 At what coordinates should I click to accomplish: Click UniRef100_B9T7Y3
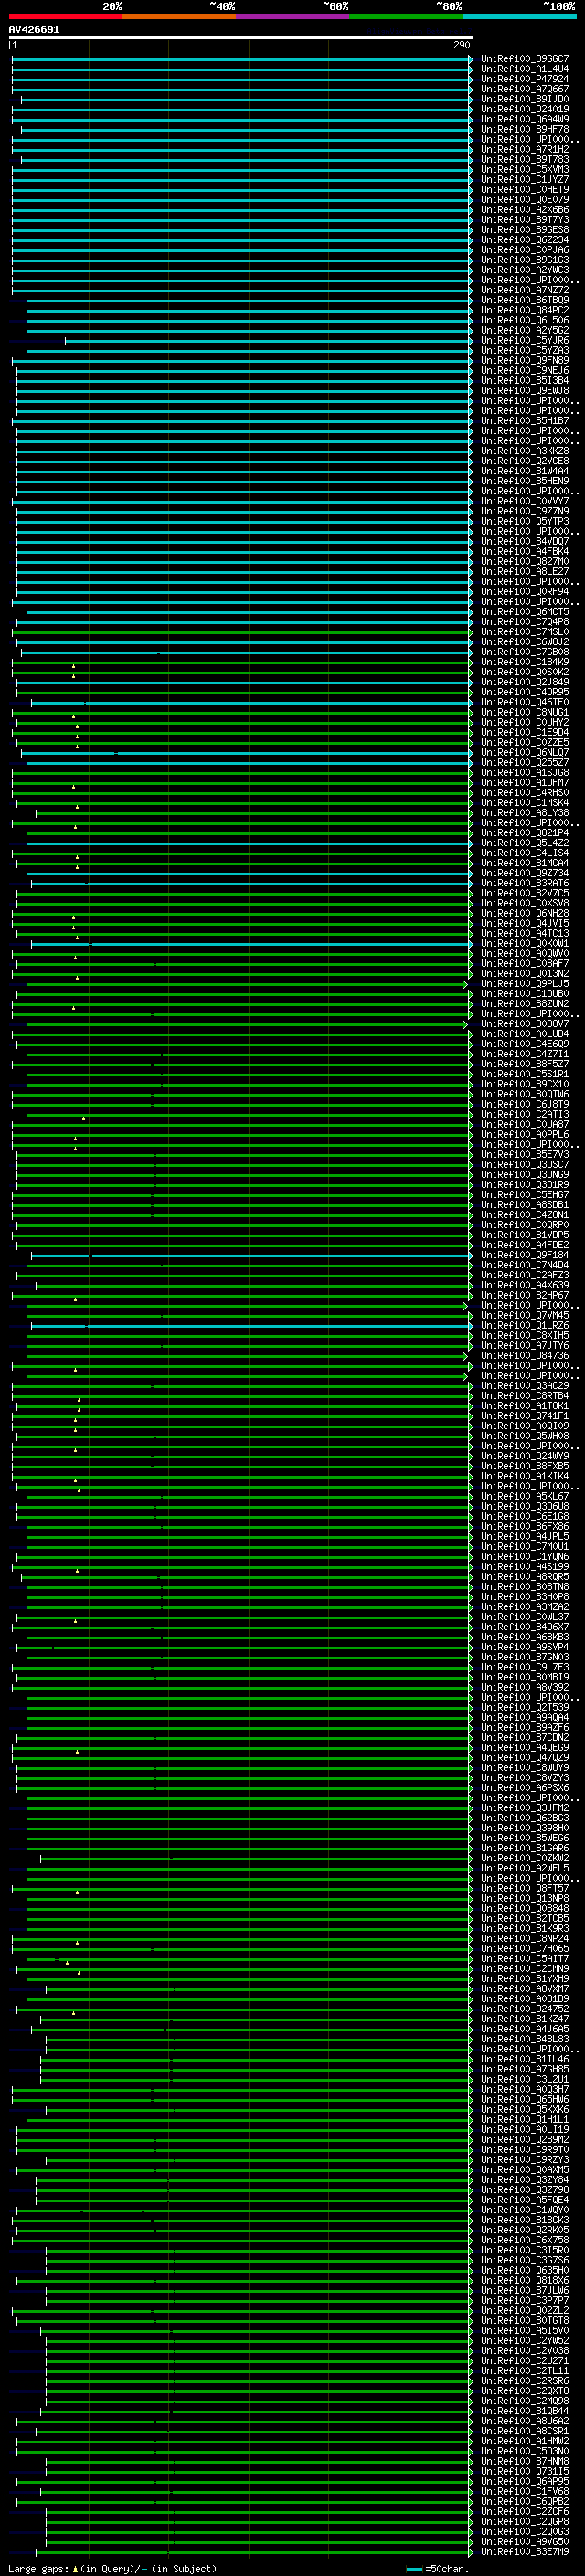tap(525, 220)
